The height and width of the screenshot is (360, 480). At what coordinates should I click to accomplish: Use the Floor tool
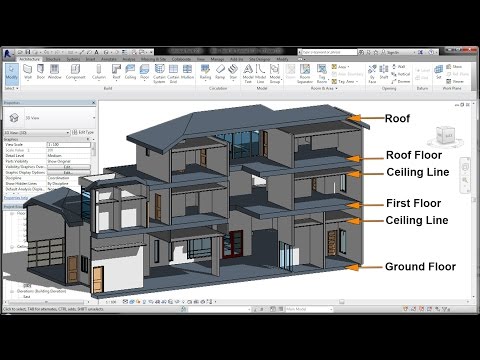(x=144, y=72)
